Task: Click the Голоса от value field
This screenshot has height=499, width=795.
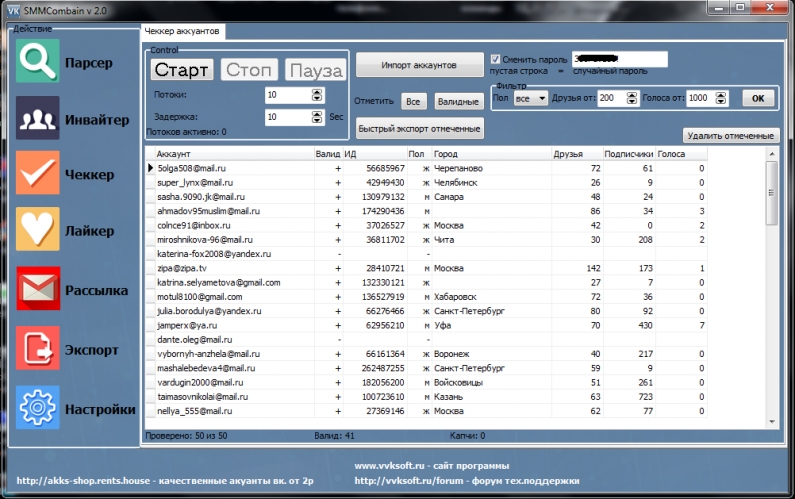Action: tap(701, 98)
